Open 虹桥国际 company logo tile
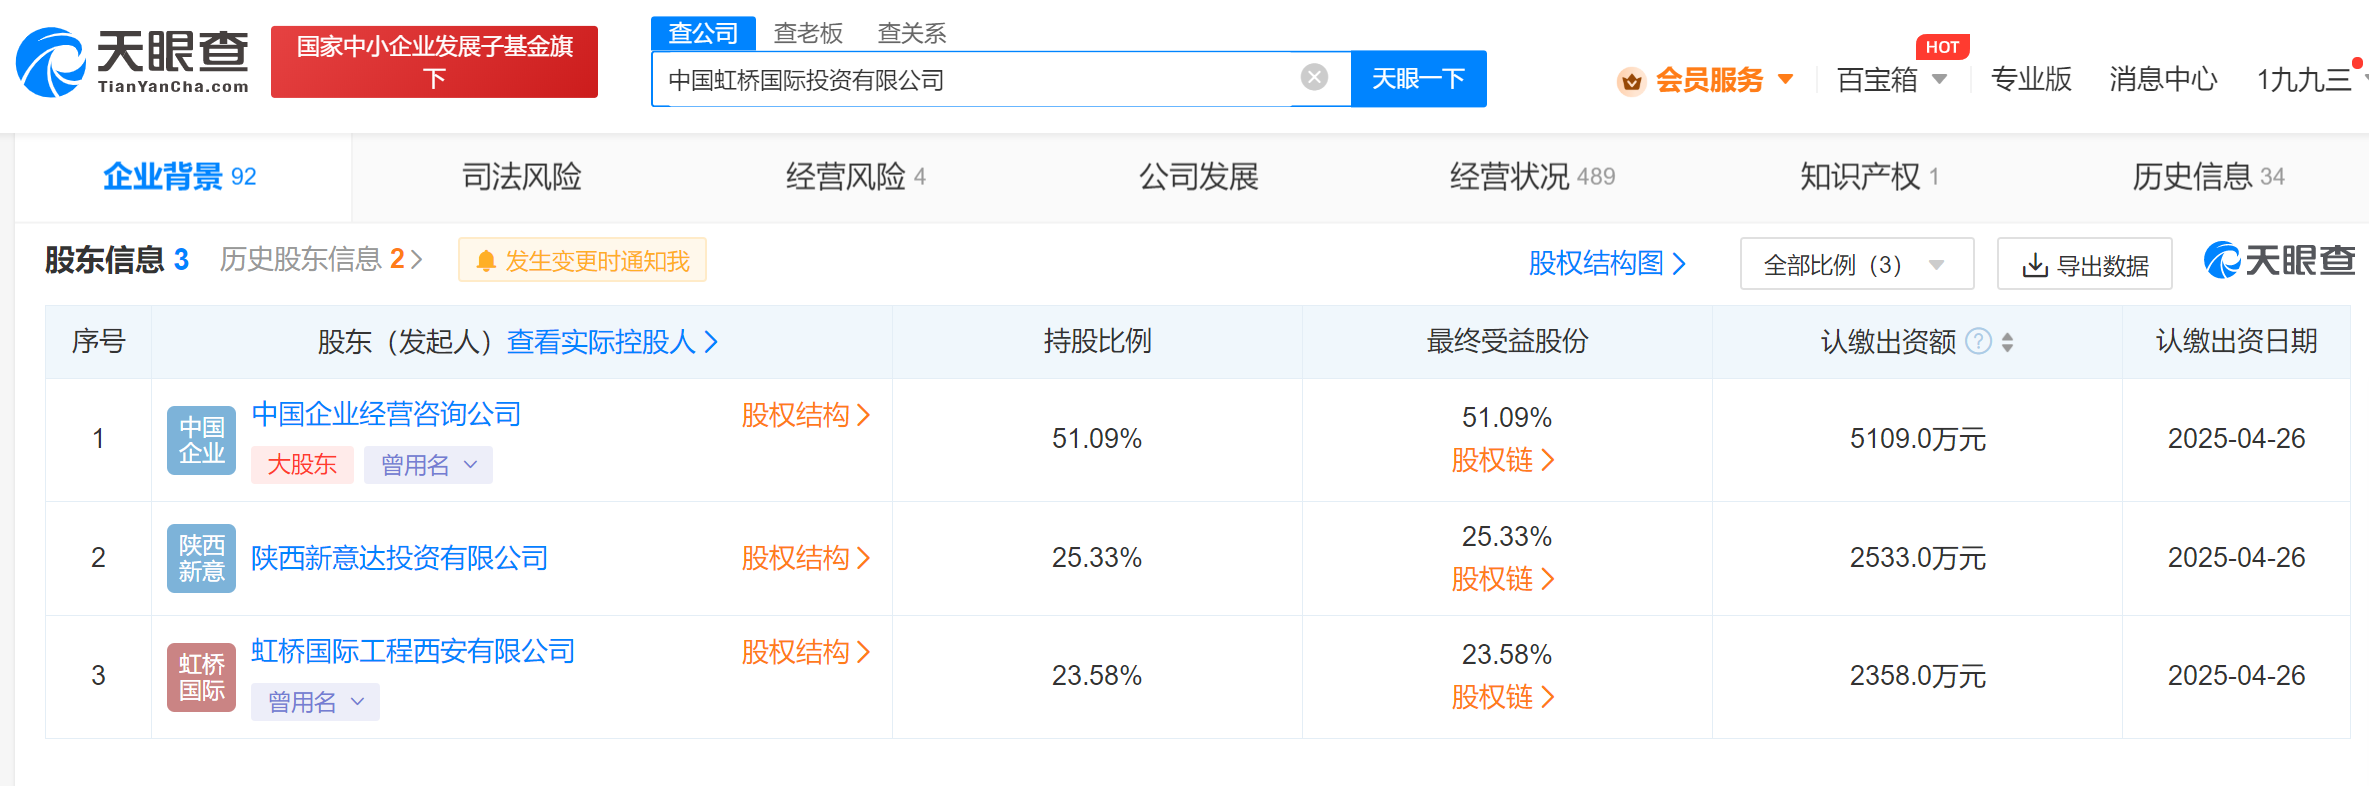Screen dimensions: 2369x786 [201, 677]
